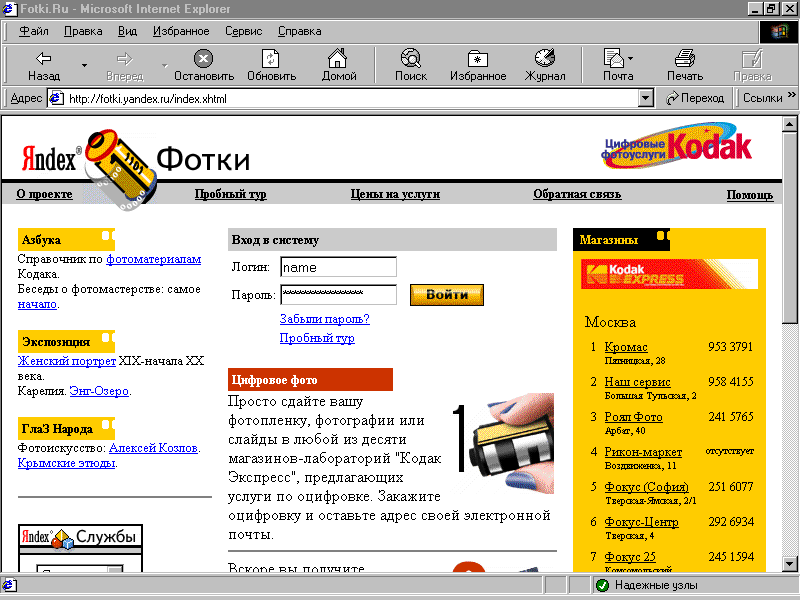
Task: Click the Логин input field
Action: (x=338, y=267)
